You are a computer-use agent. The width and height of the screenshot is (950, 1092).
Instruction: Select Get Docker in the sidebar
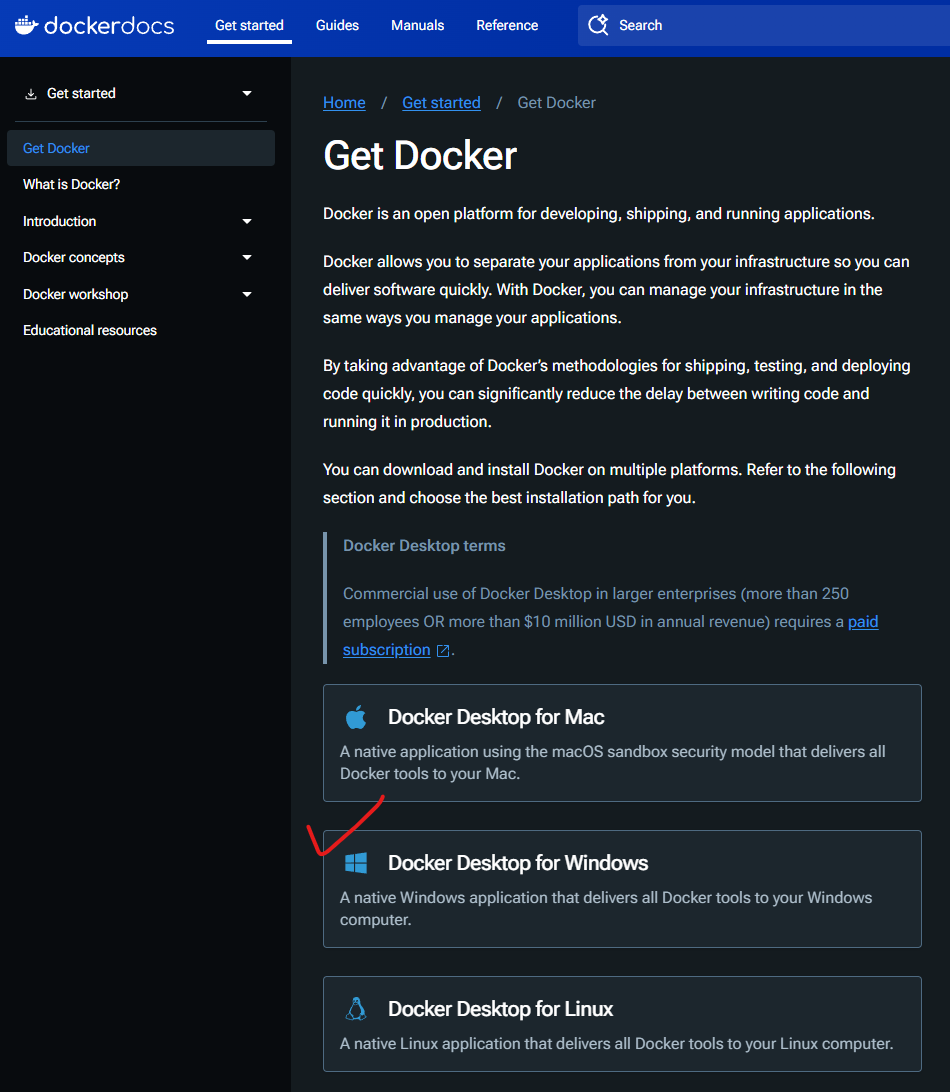tap(141, 148)
